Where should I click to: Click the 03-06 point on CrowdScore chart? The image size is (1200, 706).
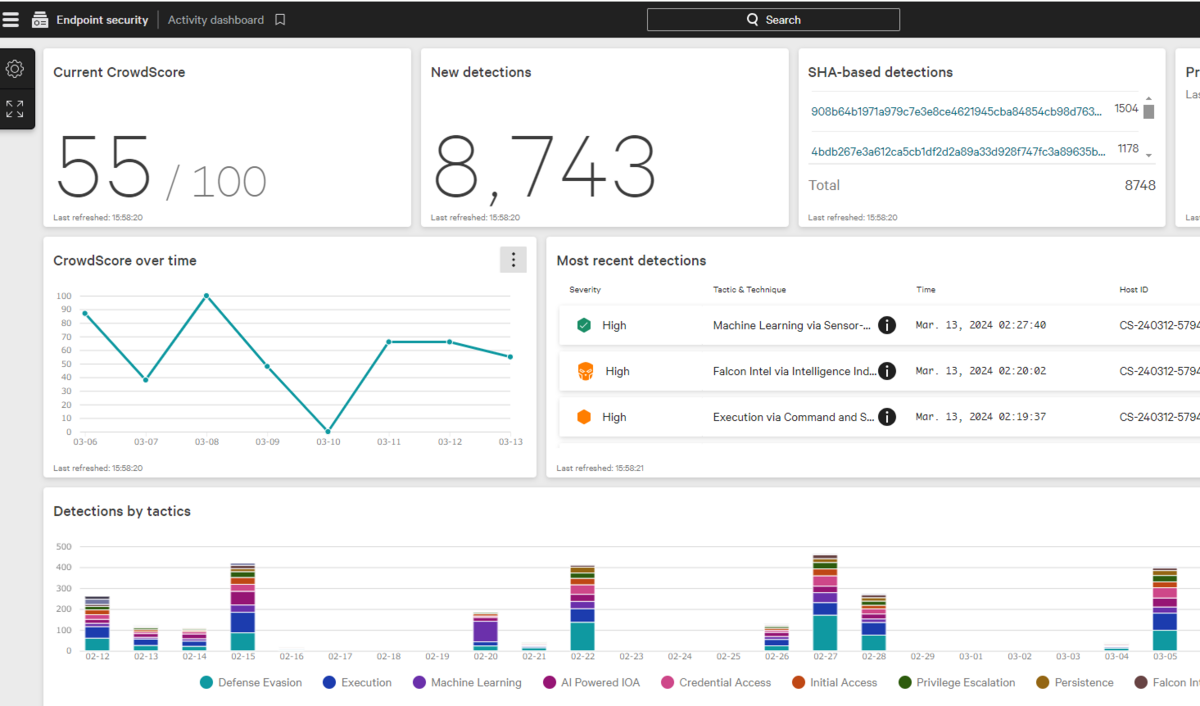(85, 313)
